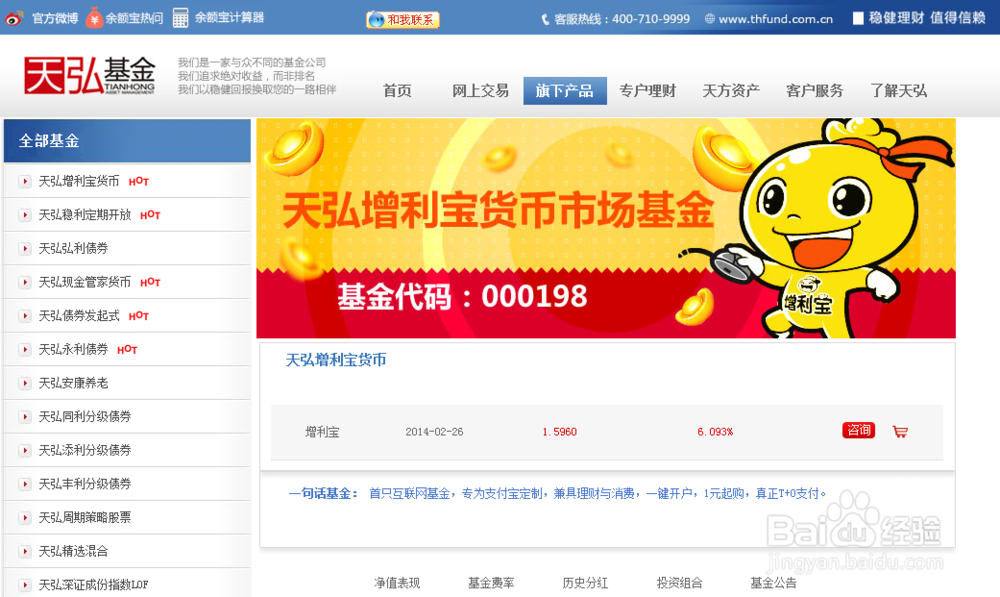Expand arrow beside 天弘同利分级债券
This screenshot has height=597, width=1000.
[24, 417]
